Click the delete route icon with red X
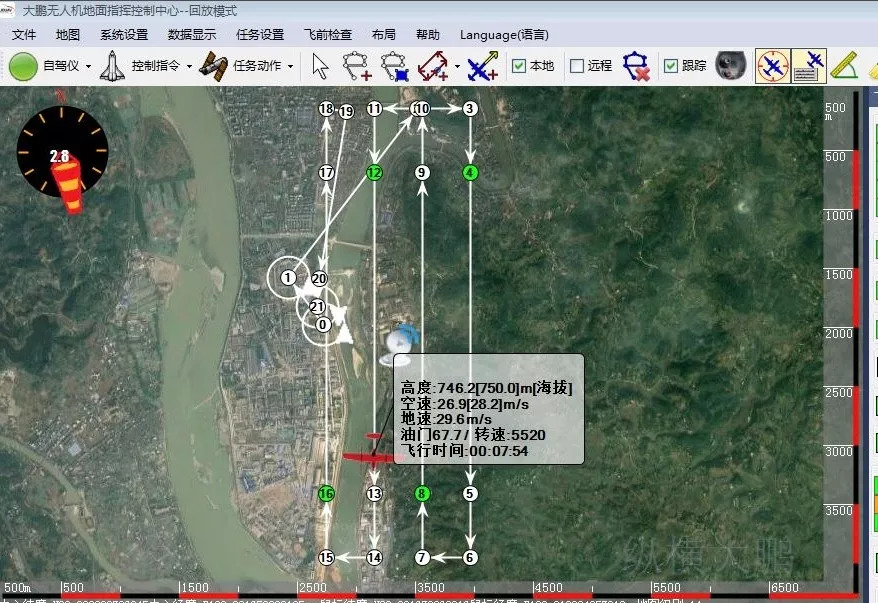 tap(636, 66)
